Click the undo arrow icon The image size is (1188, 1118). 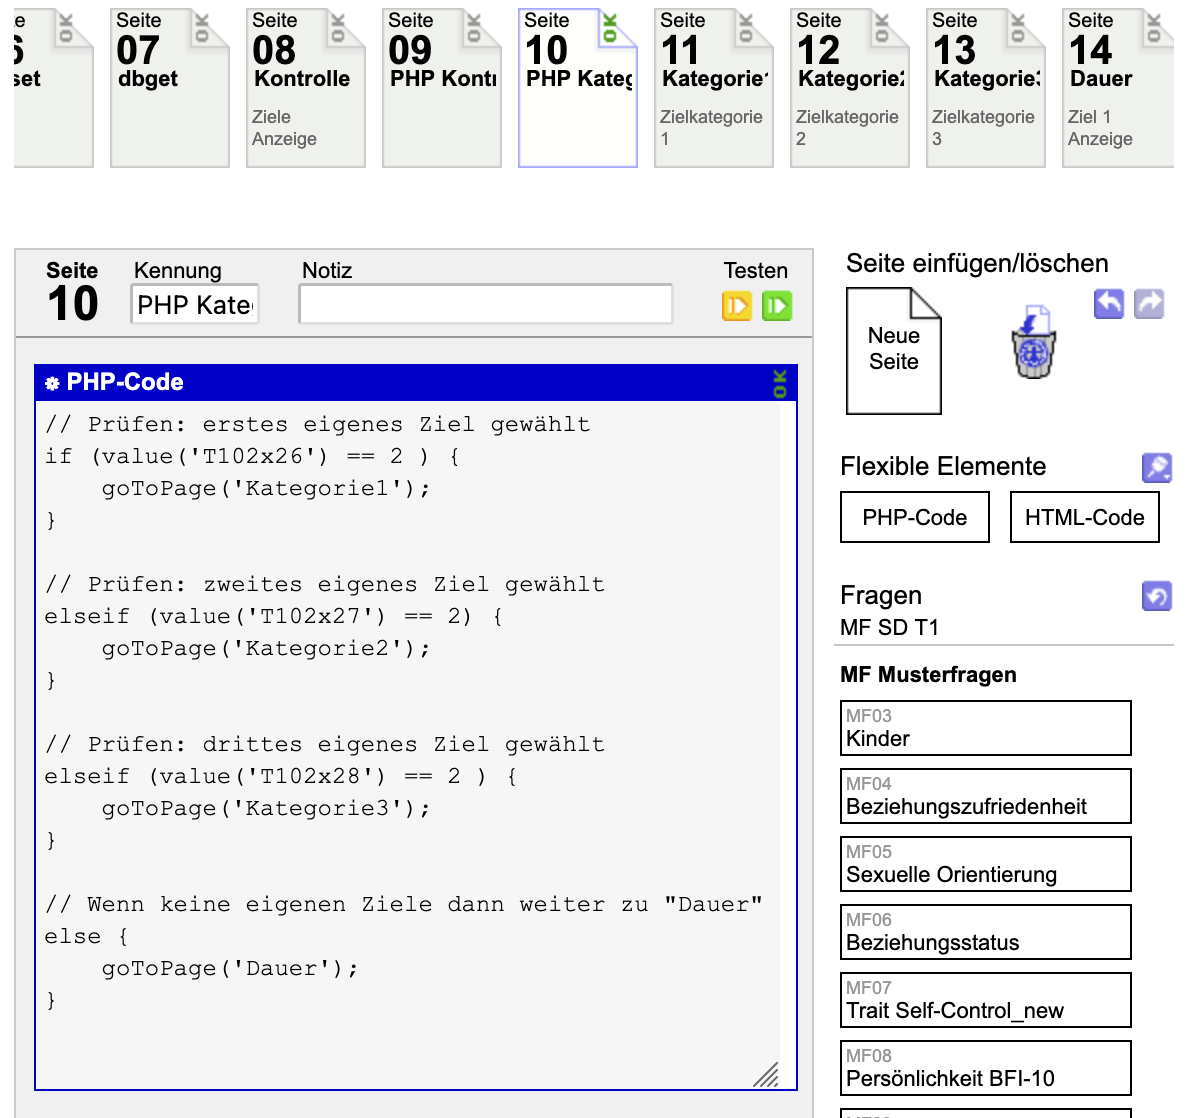[1108, 303]
